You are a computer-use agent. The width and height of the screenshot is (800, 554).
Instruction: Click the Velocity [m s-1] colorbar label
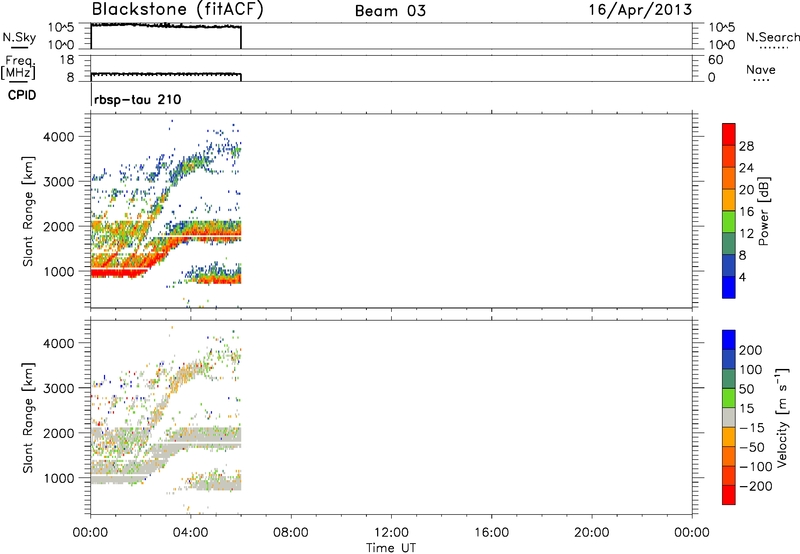(x=782, y=417)
